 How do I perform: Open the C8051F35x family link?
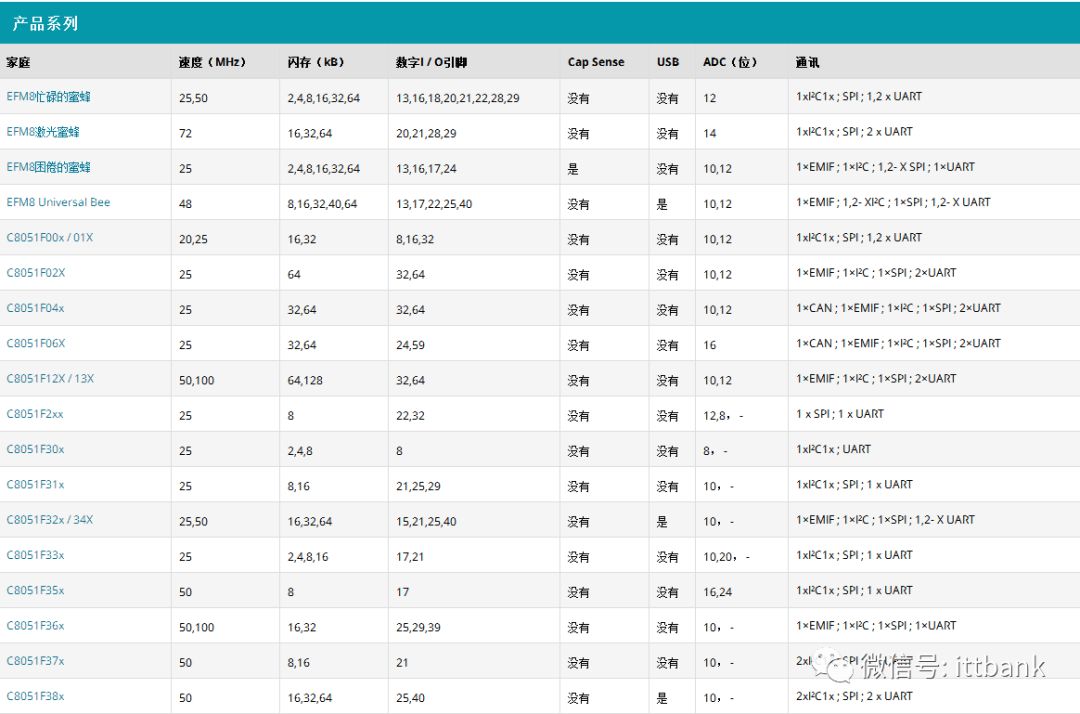click(35, 590)
